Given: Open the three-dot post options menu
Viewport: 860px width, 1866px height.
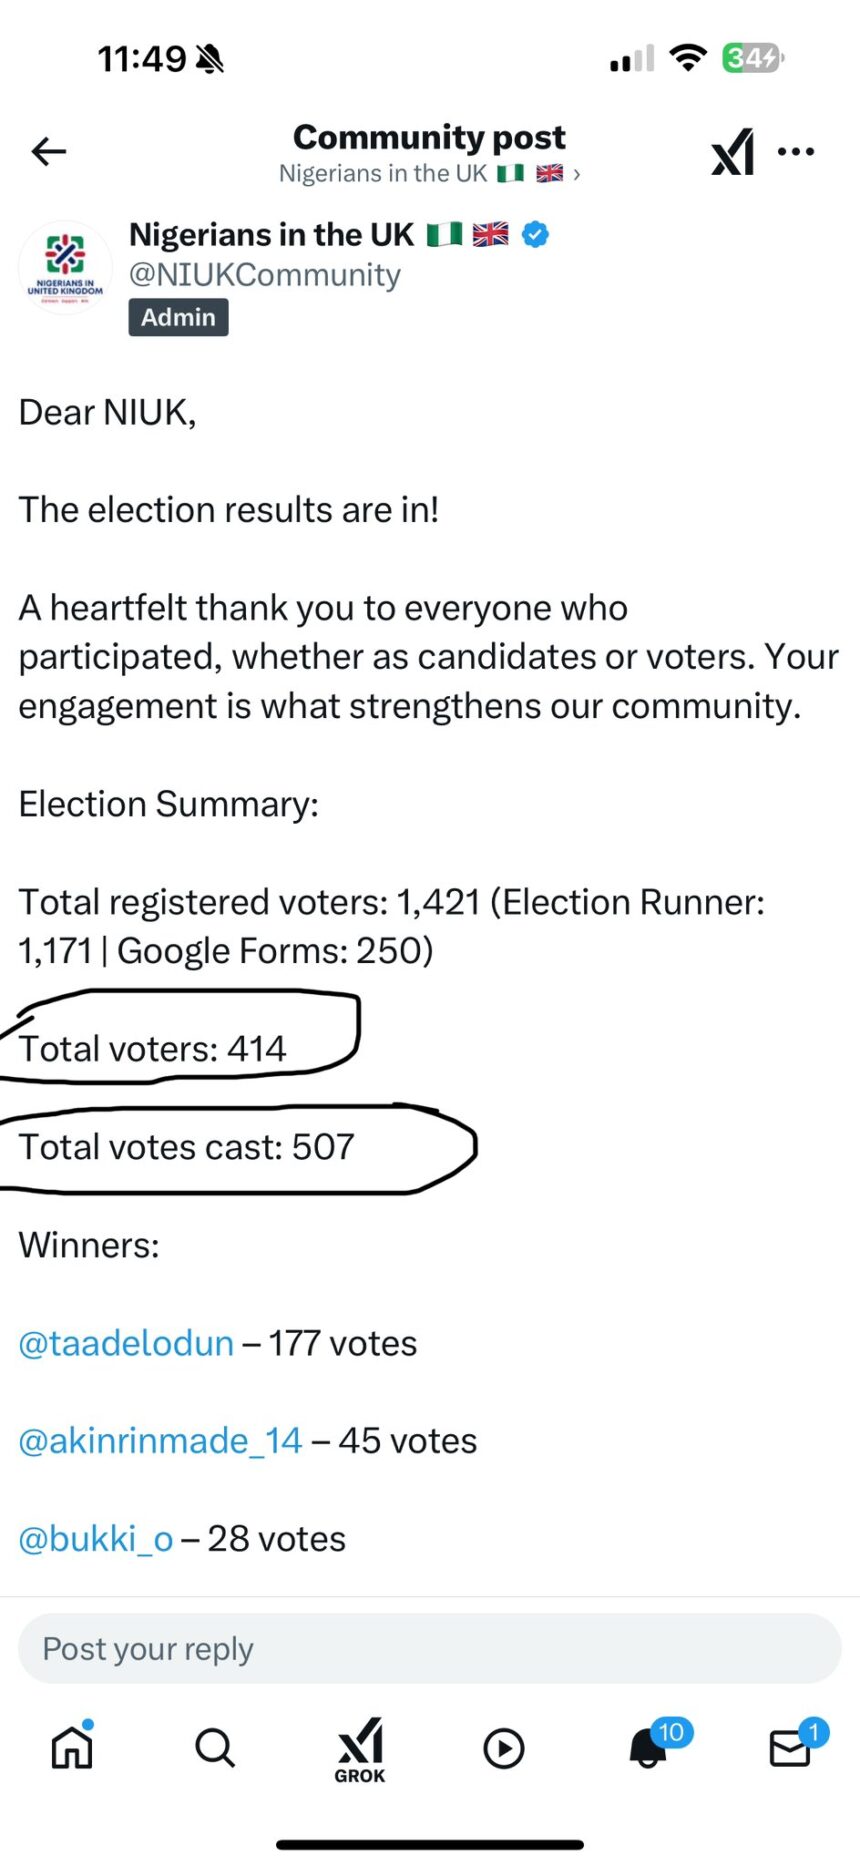Looking at the screenshot, I should pos(795,151).
